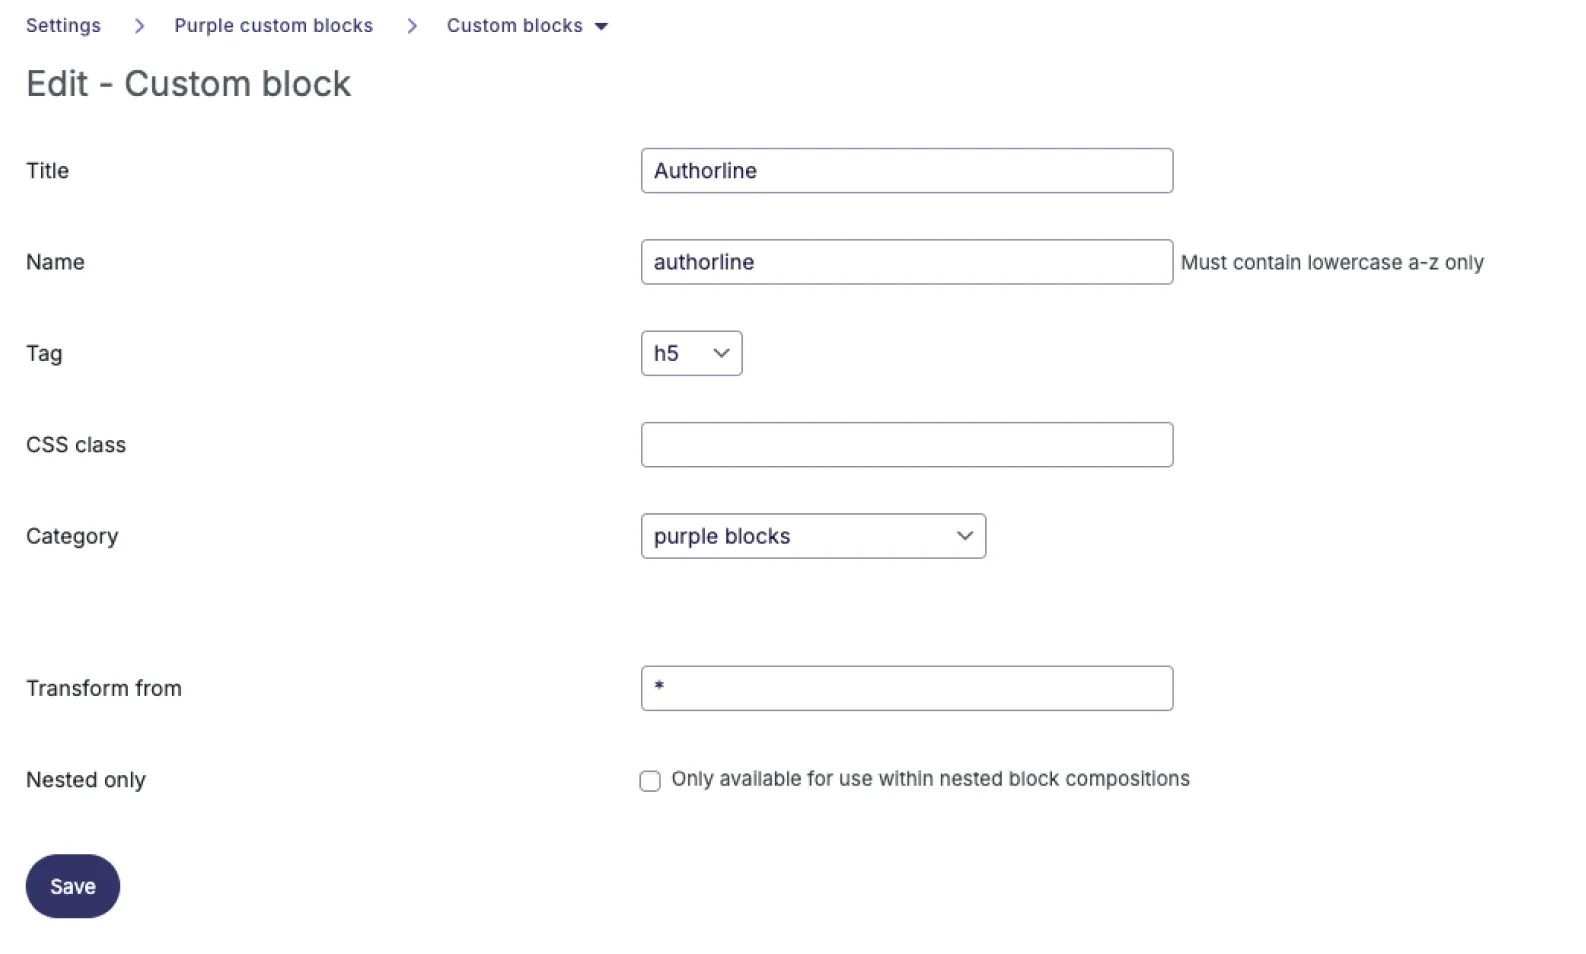The width and height of the screenshot is (1586, 954).
Task: Click the Name input field
Action: tap(907, 262)
